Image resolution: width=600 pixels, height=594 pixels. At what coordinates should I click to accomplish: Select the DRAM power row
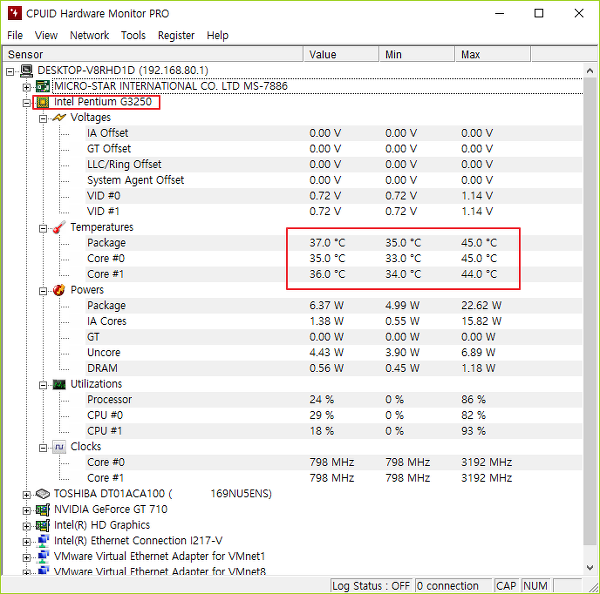[333, 368]
